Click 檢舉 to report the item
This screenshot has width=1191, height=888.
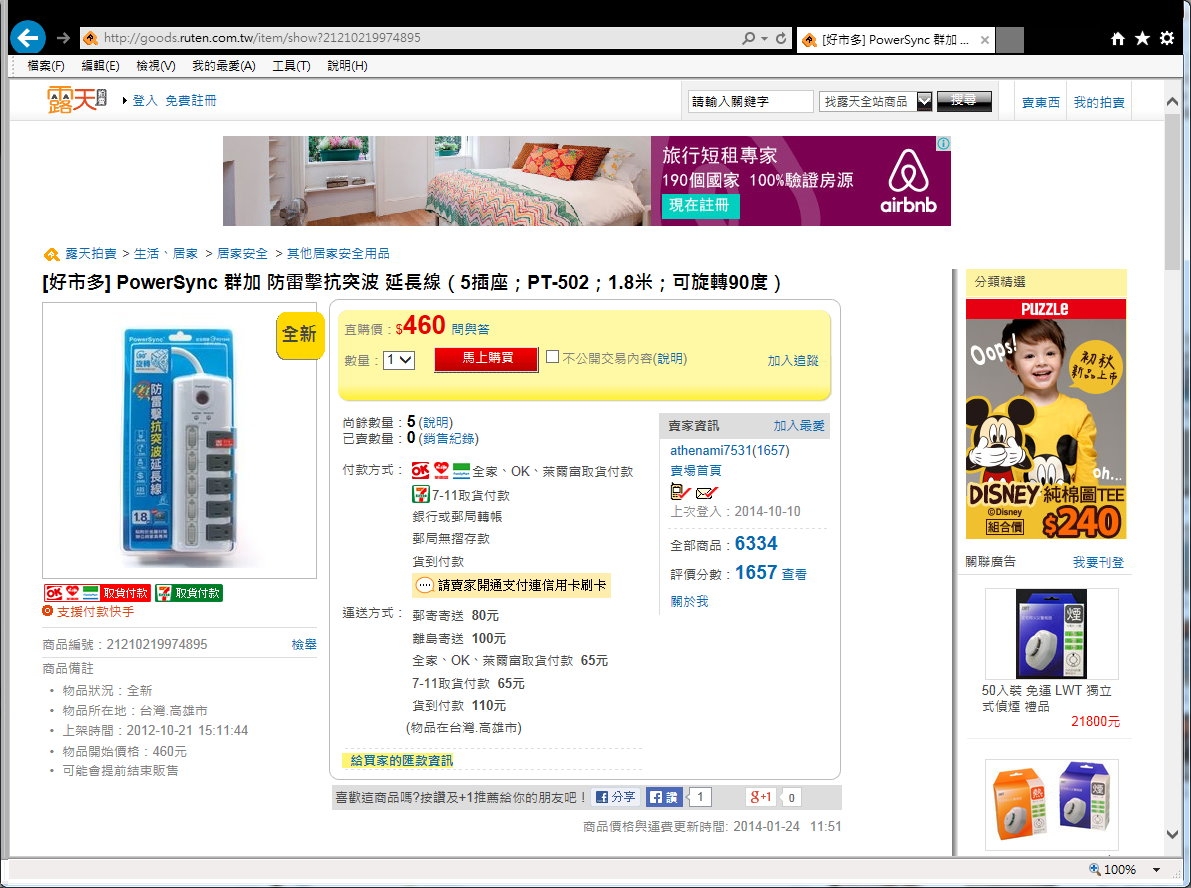tap(304, 644)
